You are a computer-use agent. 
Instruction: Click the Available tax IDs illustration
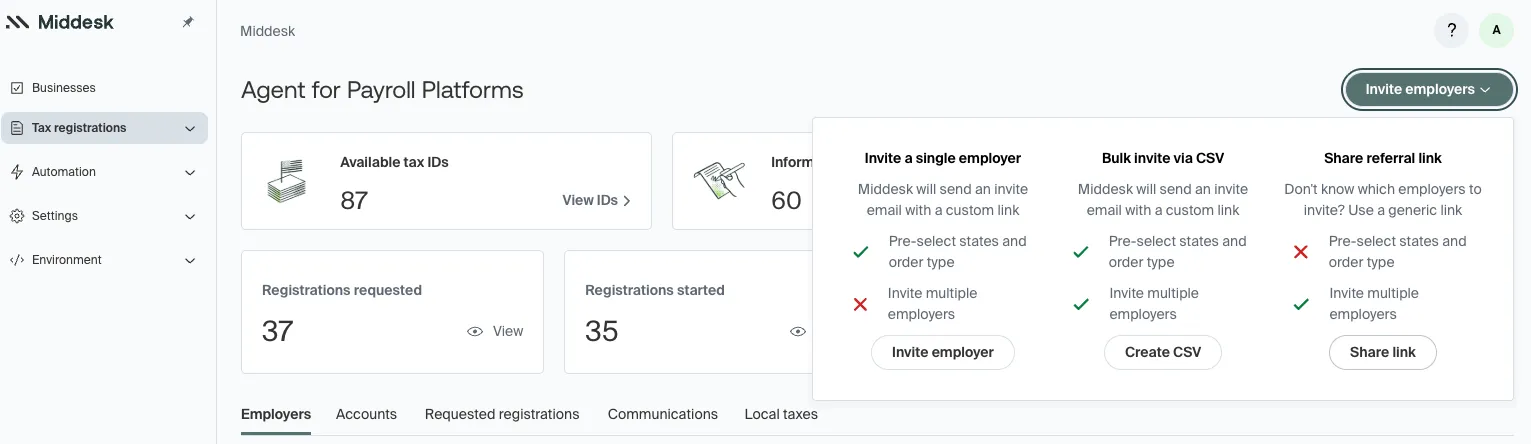pyautogui.click(x=286, y=182)
